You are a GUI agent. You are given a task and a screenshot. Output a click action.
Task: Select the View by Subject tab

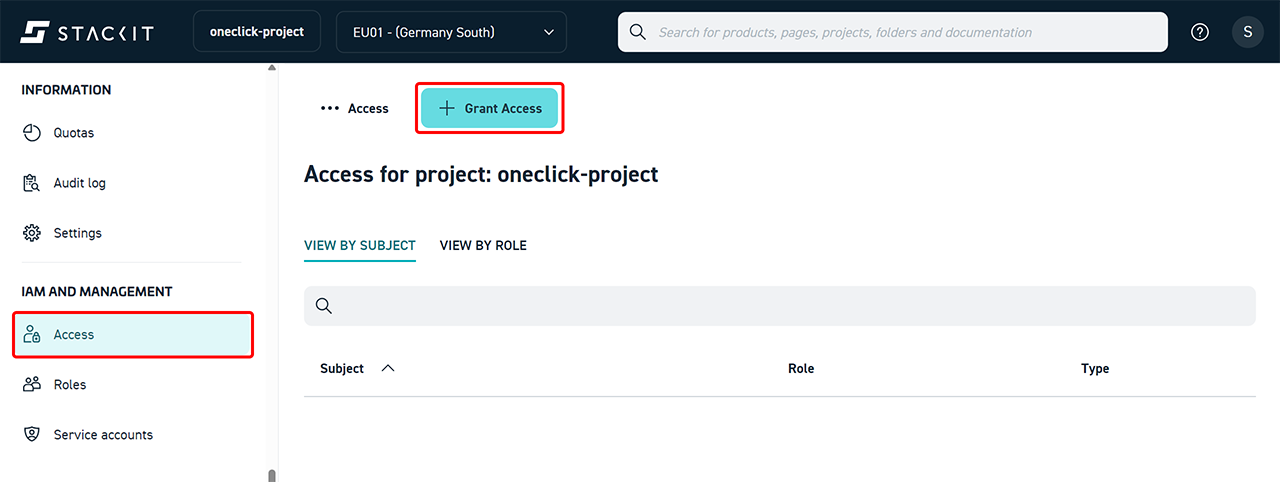click(x=359, y=245)
